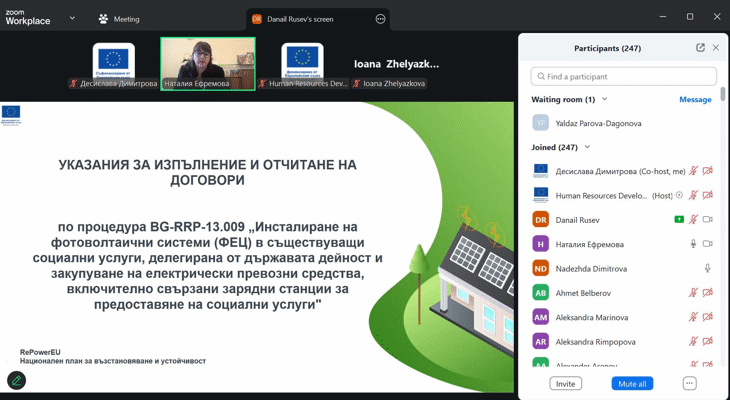Click Message link for waiting room
730x400 pixels.
[695, 99]
